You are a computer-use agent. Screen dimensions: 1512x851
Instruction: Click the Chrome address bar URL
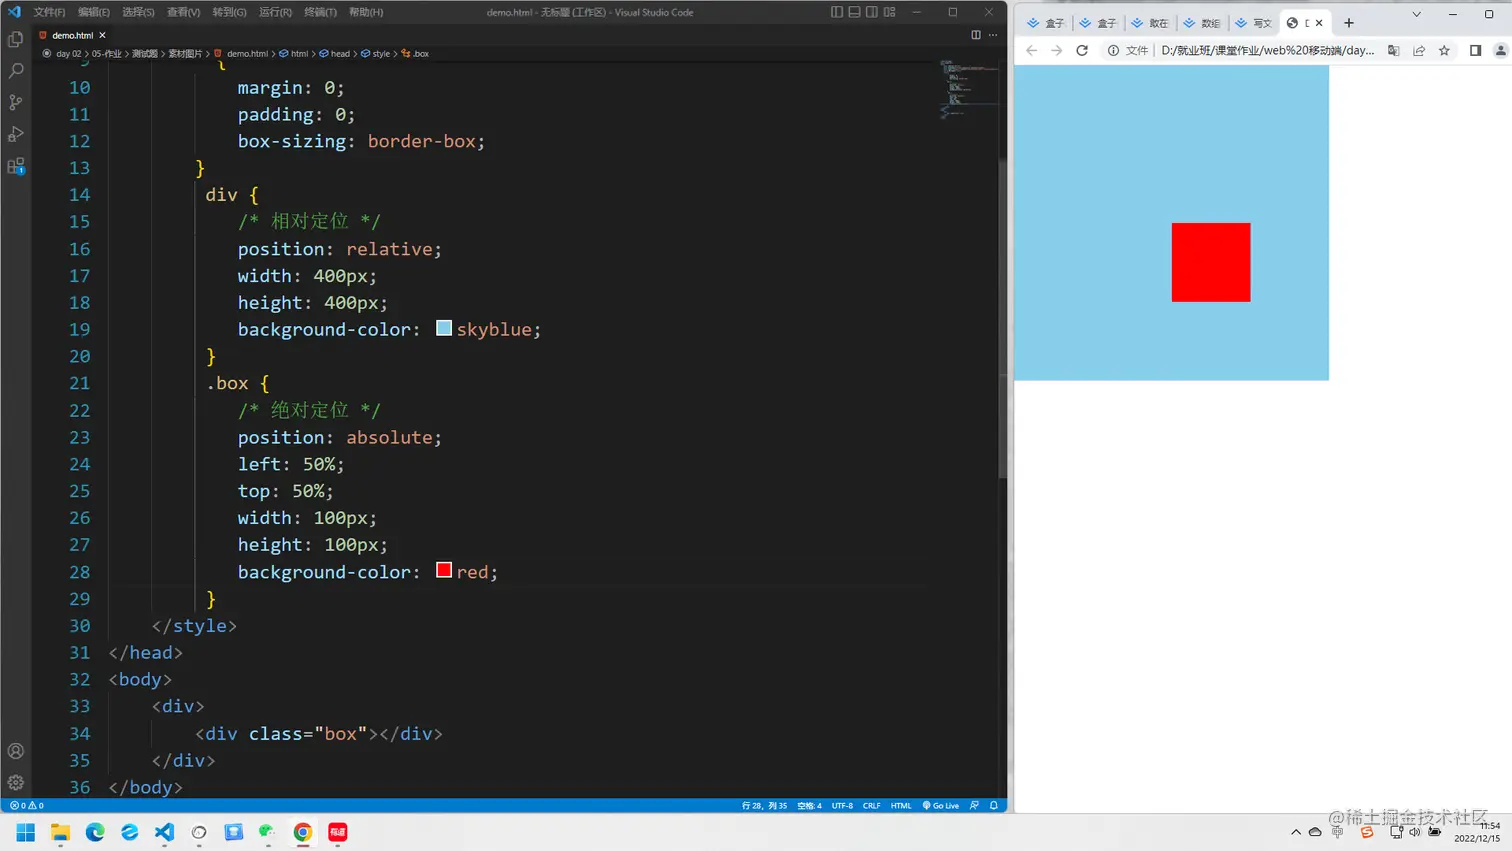coord(1268,50)
